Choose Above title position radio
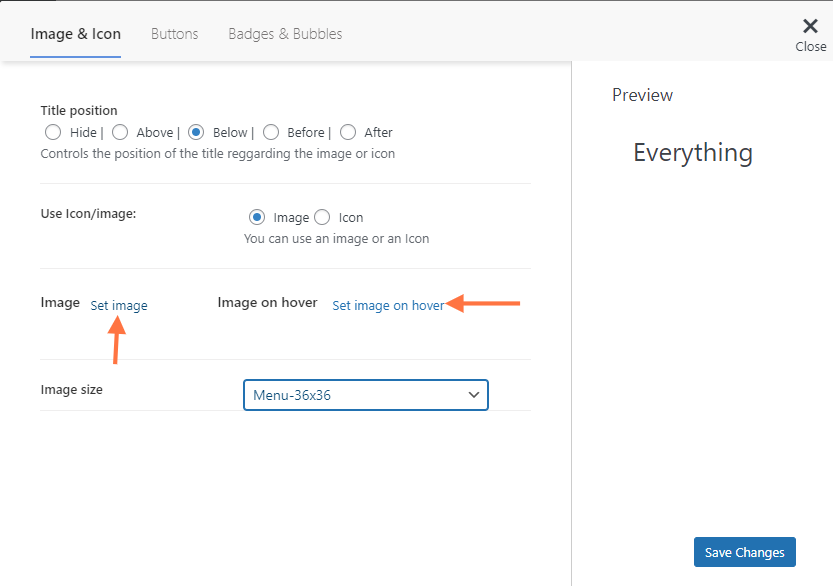This screenshot has height=586, width=833. (120, 132)
